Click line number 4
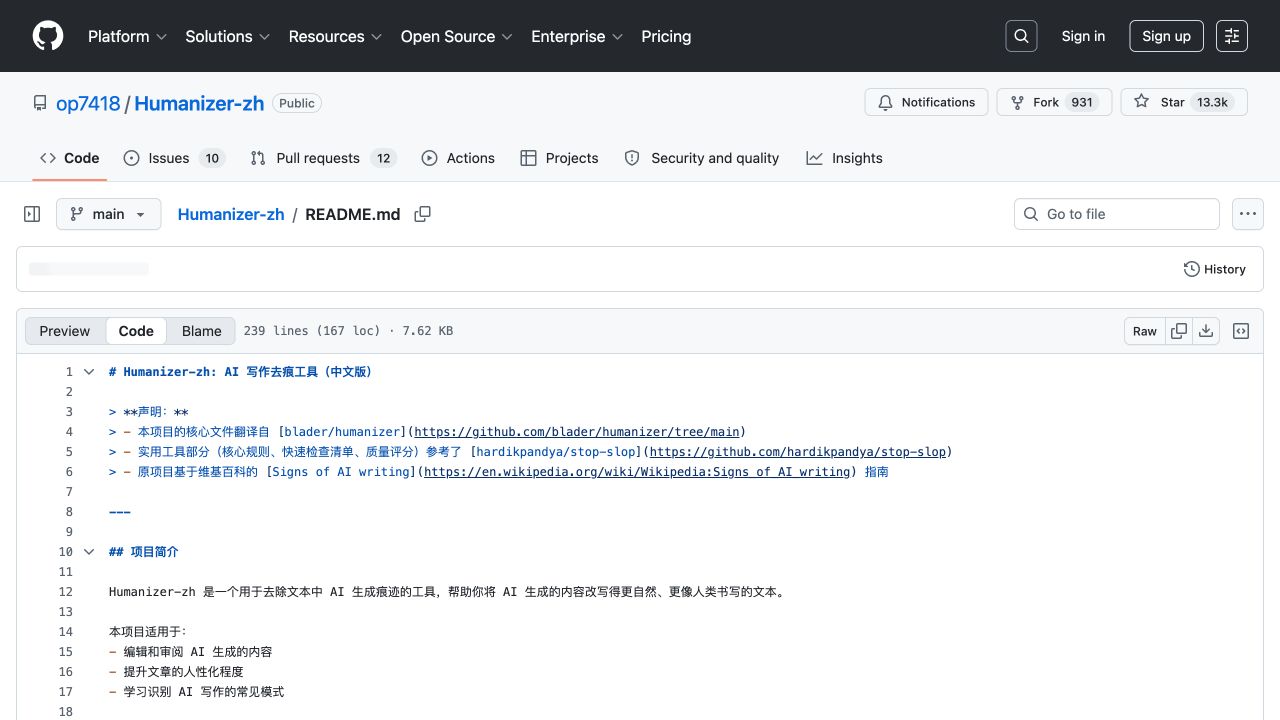This screenshot has width=1280, height=720. (x=69, y=432)
